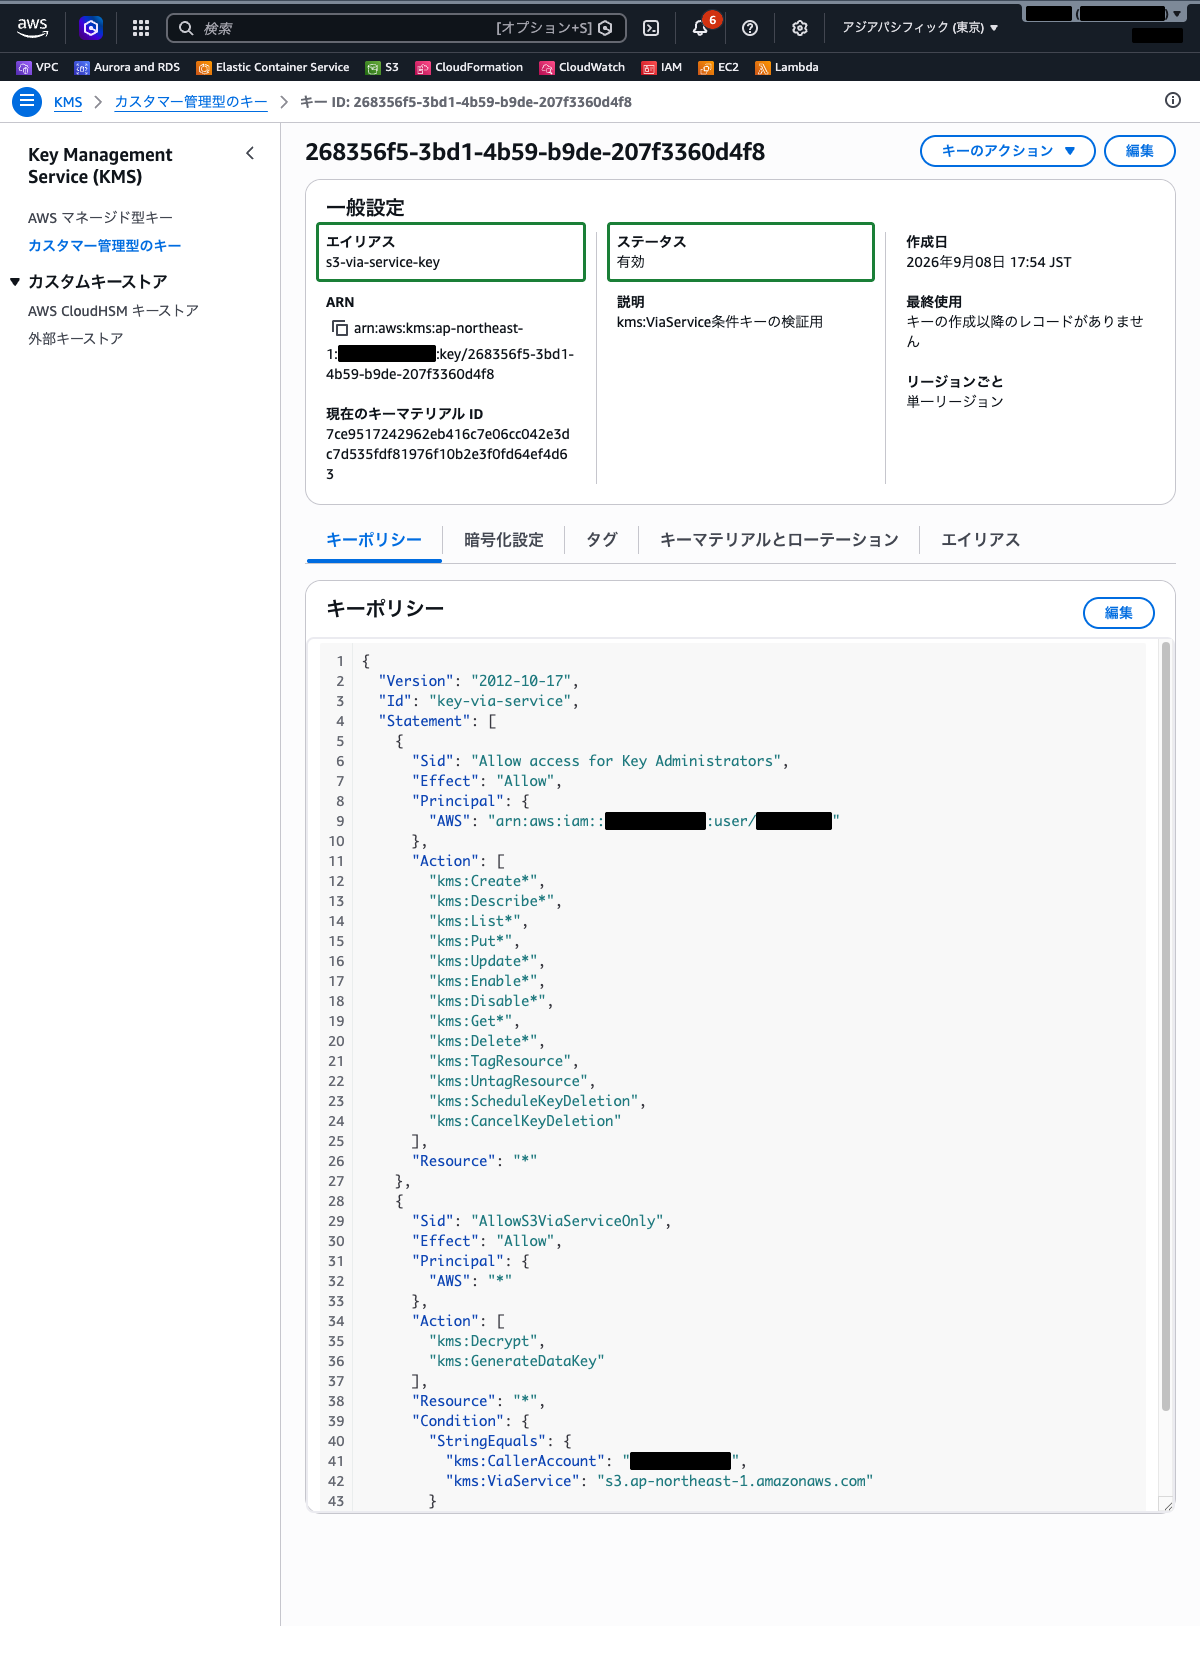The width and height of the screenshot is (1200, 1661).
Task: Toggle the hamburger navigation menu
Action: (x=27, y=102)
